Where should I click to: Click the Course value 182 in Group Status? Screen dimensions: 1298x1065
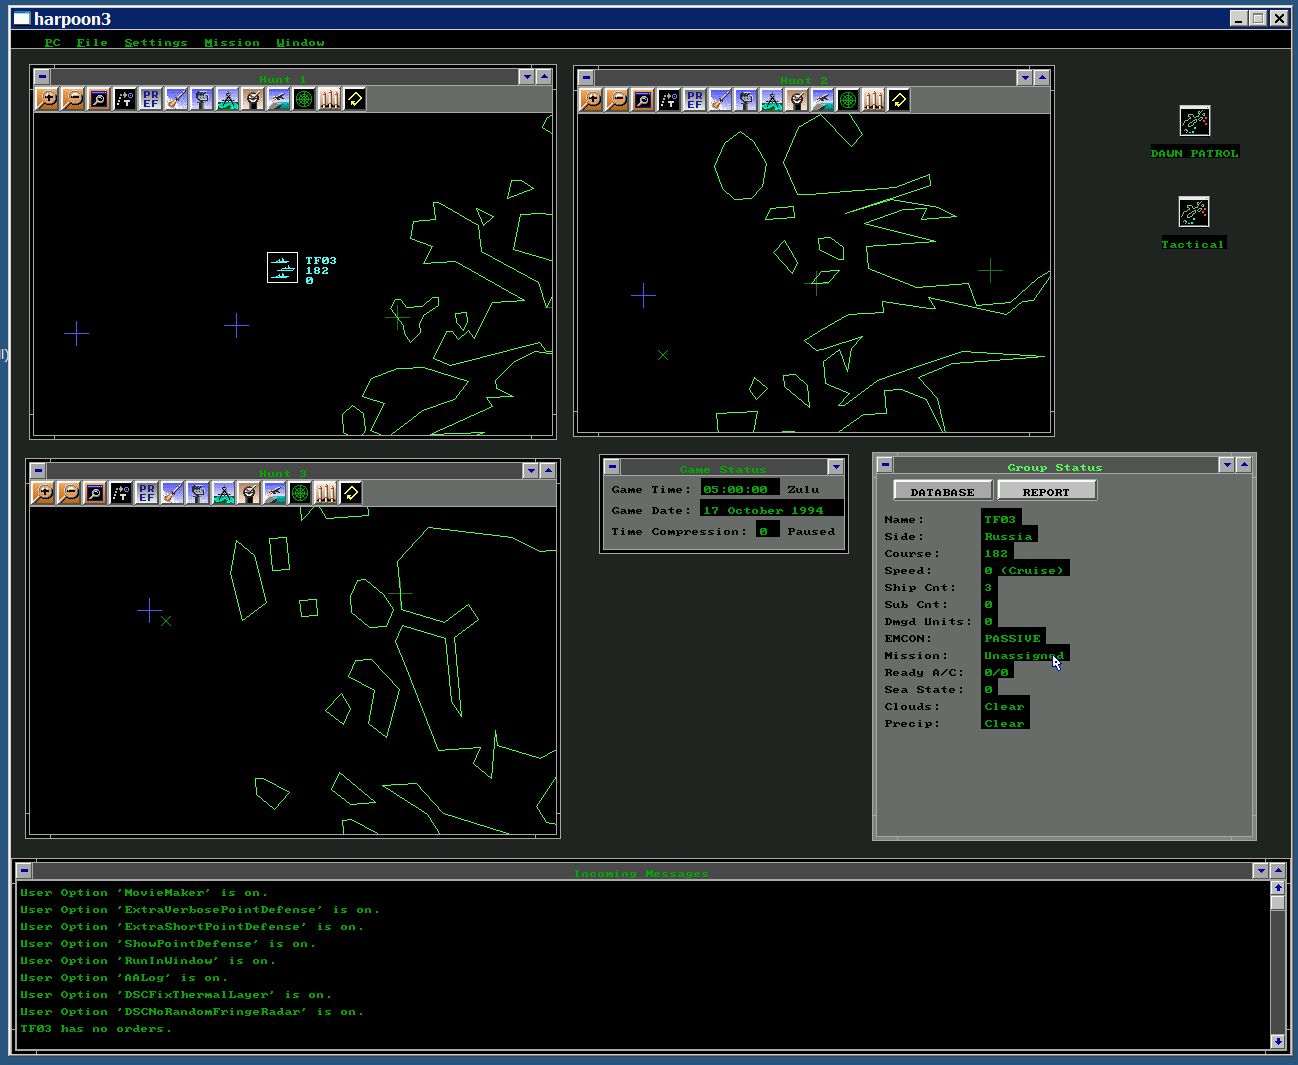pos(996,553)
